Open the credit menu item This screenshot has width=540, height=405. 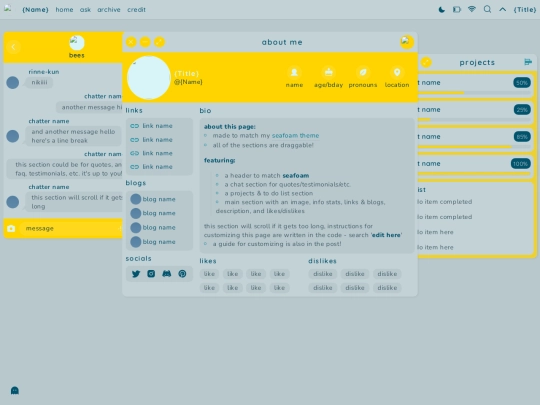coord(136,10)
